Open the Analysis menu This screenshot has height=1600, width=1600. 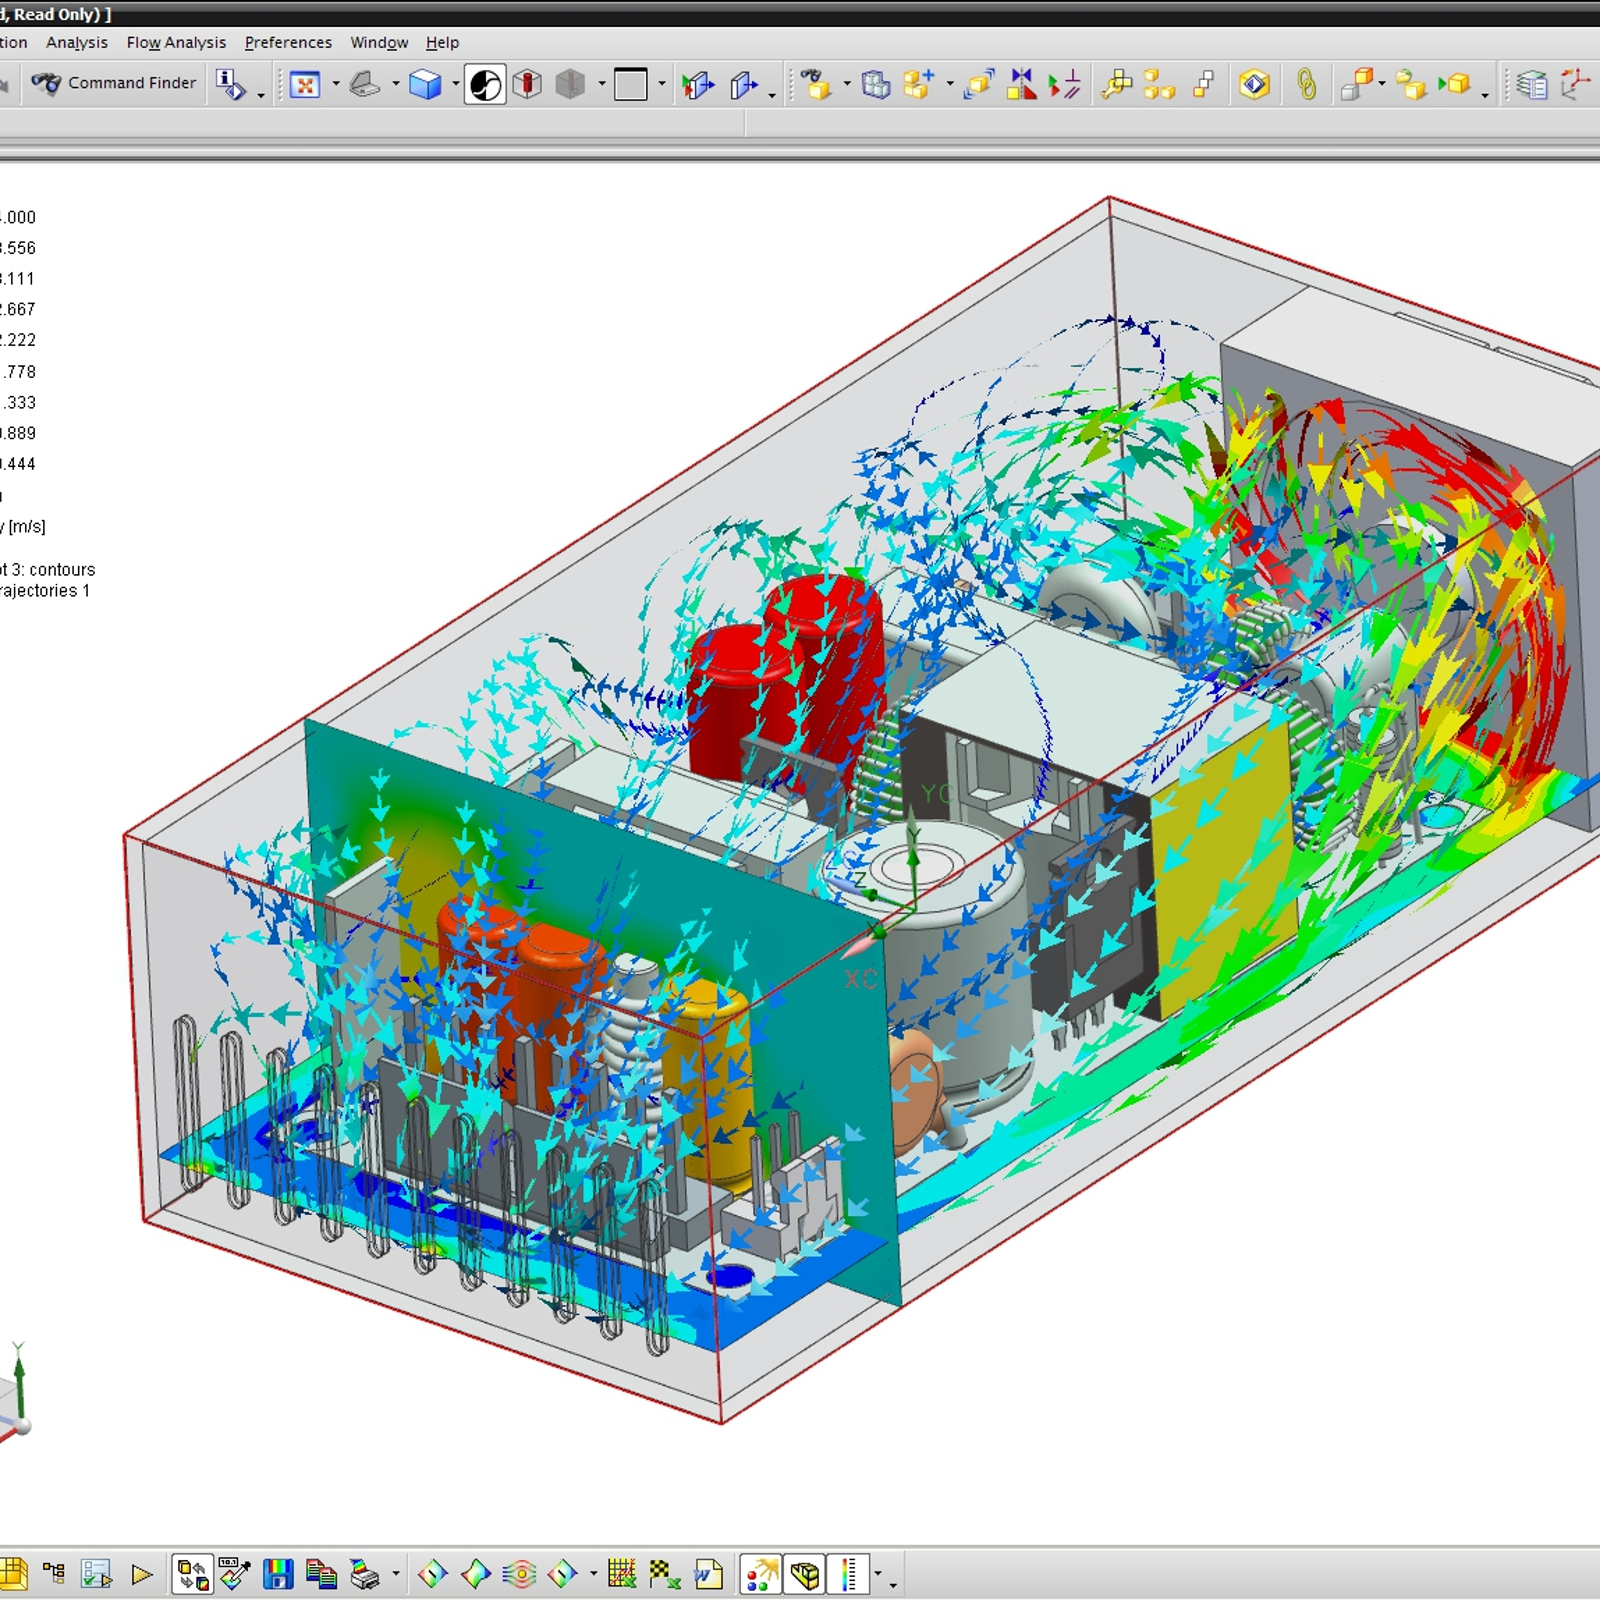77,43
